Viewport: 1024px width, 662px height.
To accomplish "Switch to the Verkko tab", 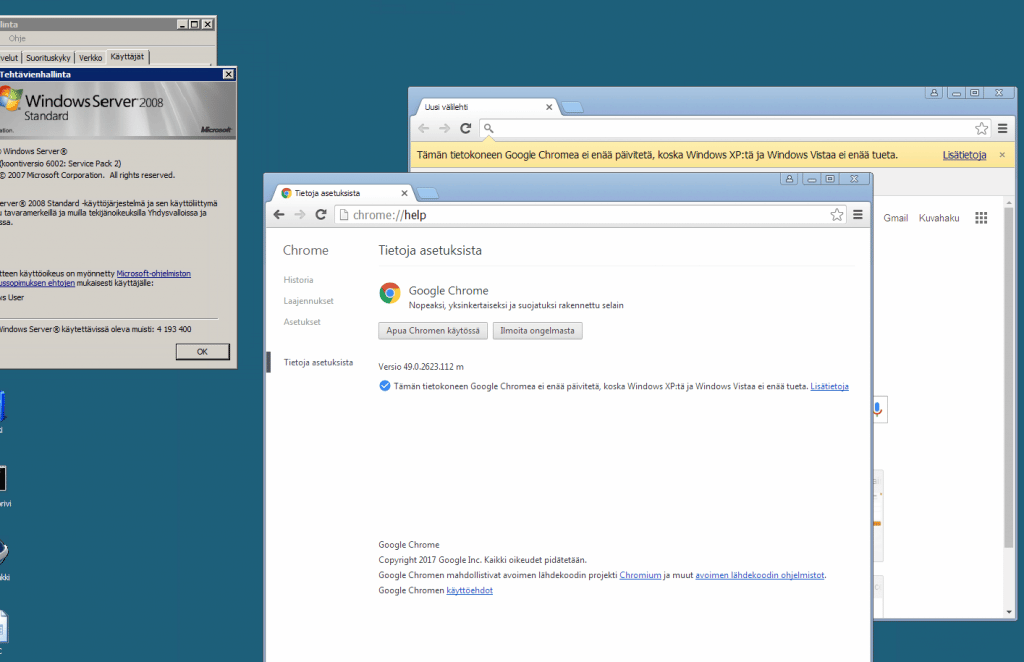I will pos(91,58).
